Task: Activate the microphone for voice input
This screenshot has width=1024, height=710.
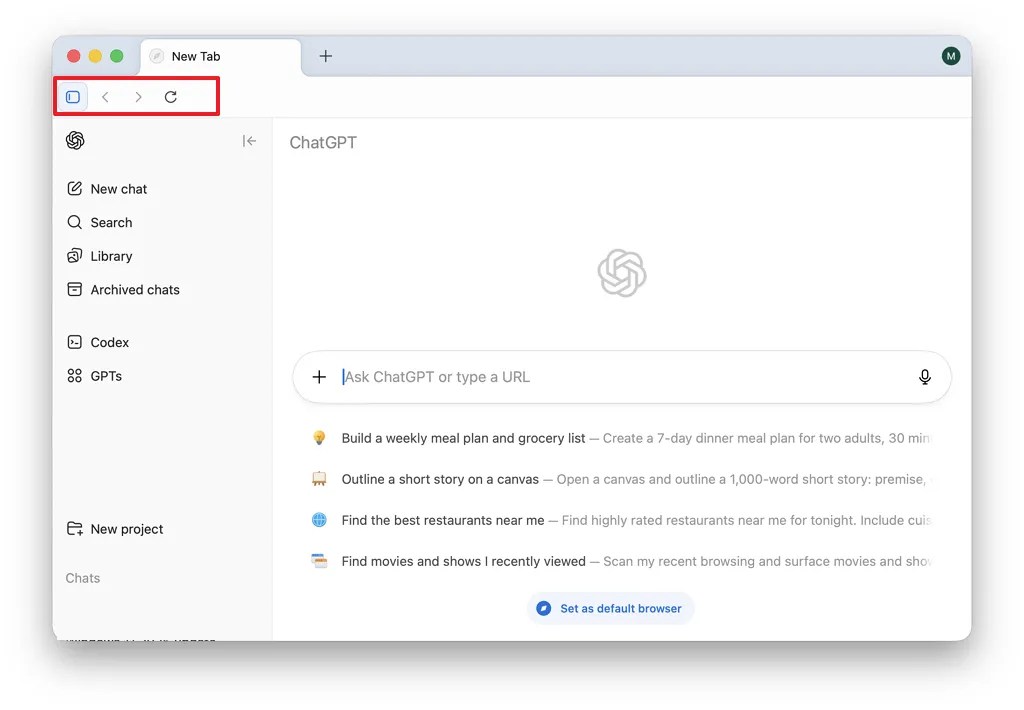Action: pyautogui.click(x=925, y=377)
